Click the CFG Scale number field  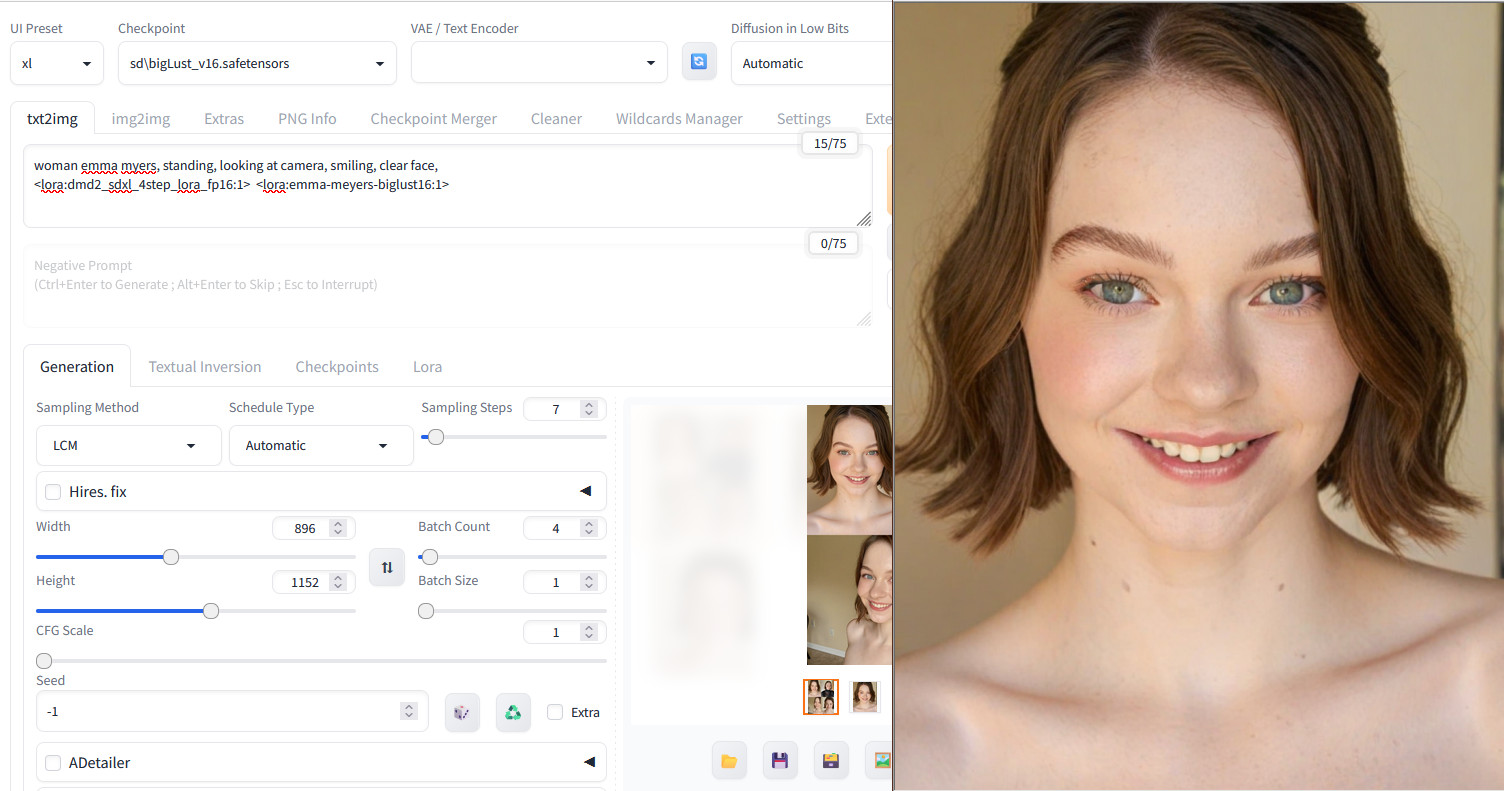coord(564,632)
